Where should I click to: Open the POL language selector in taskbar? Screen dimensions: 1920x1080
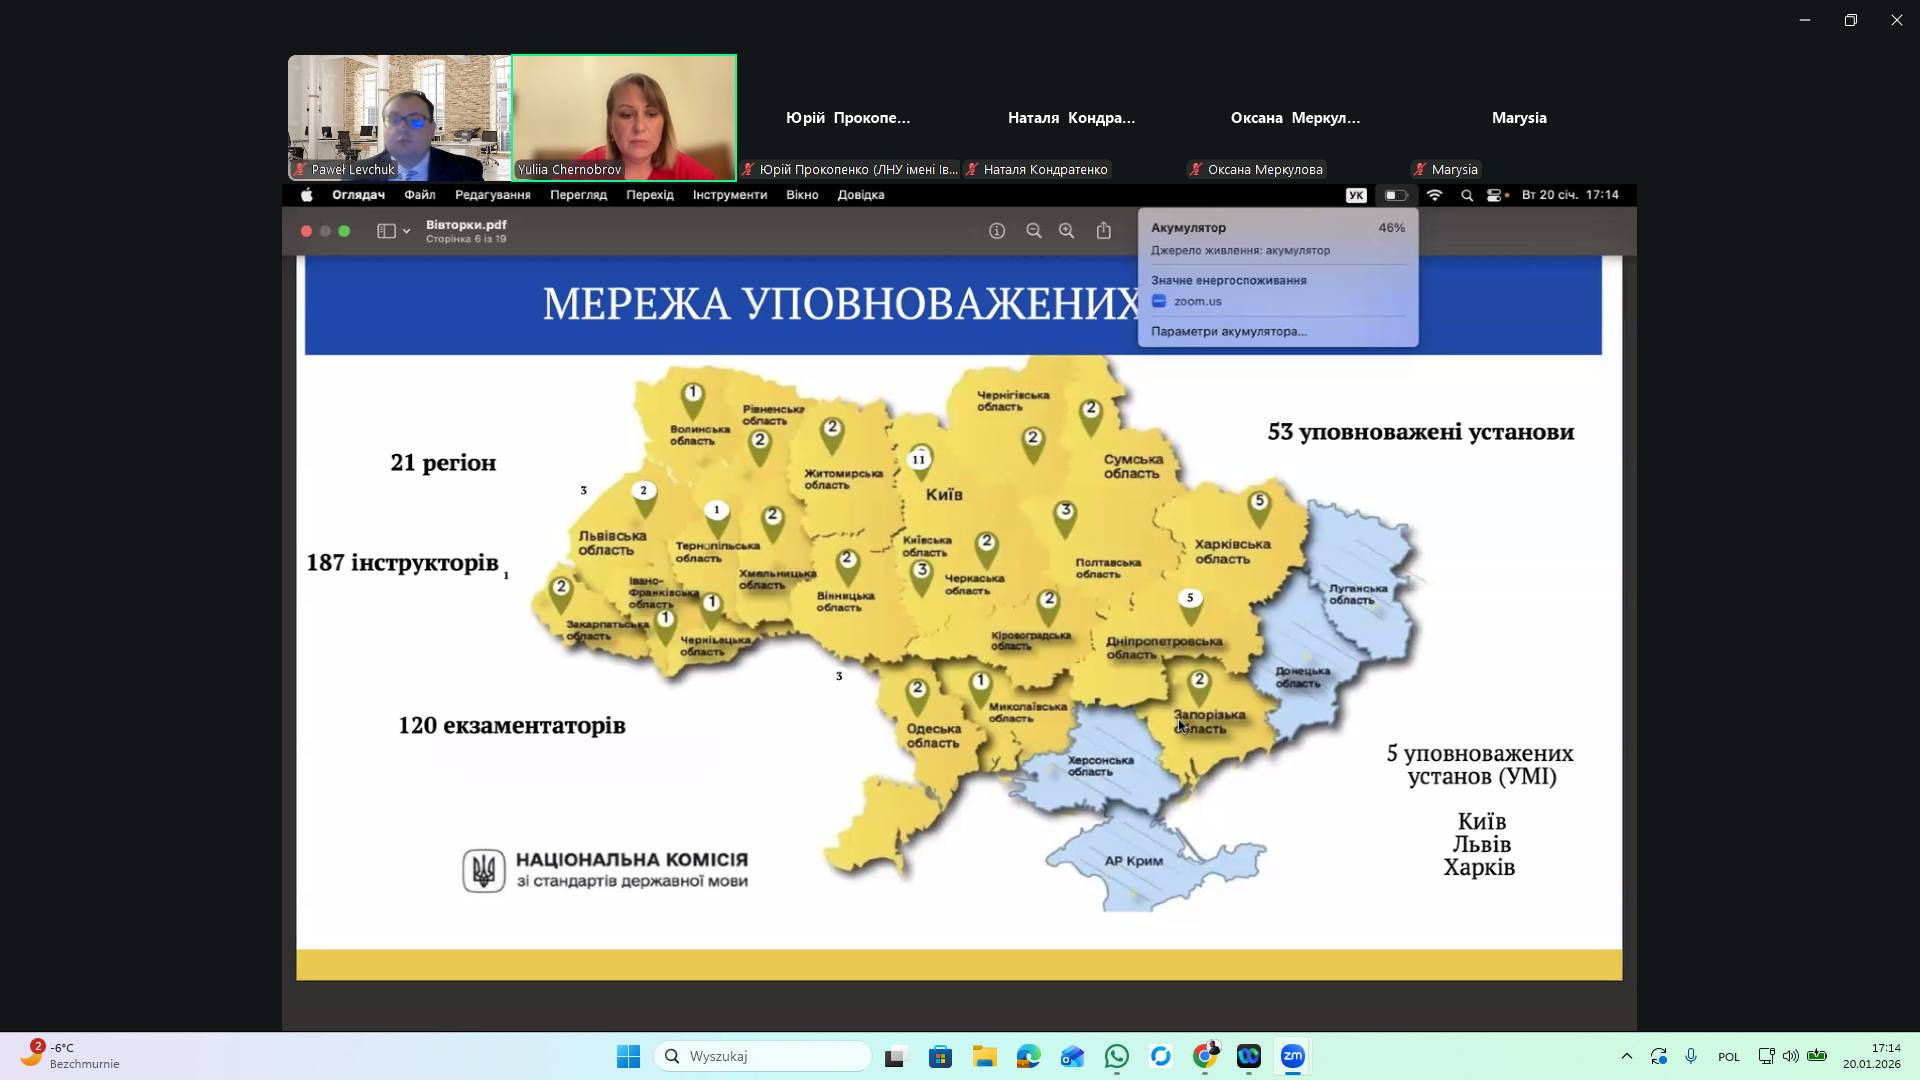(x=1729, y=1057)
